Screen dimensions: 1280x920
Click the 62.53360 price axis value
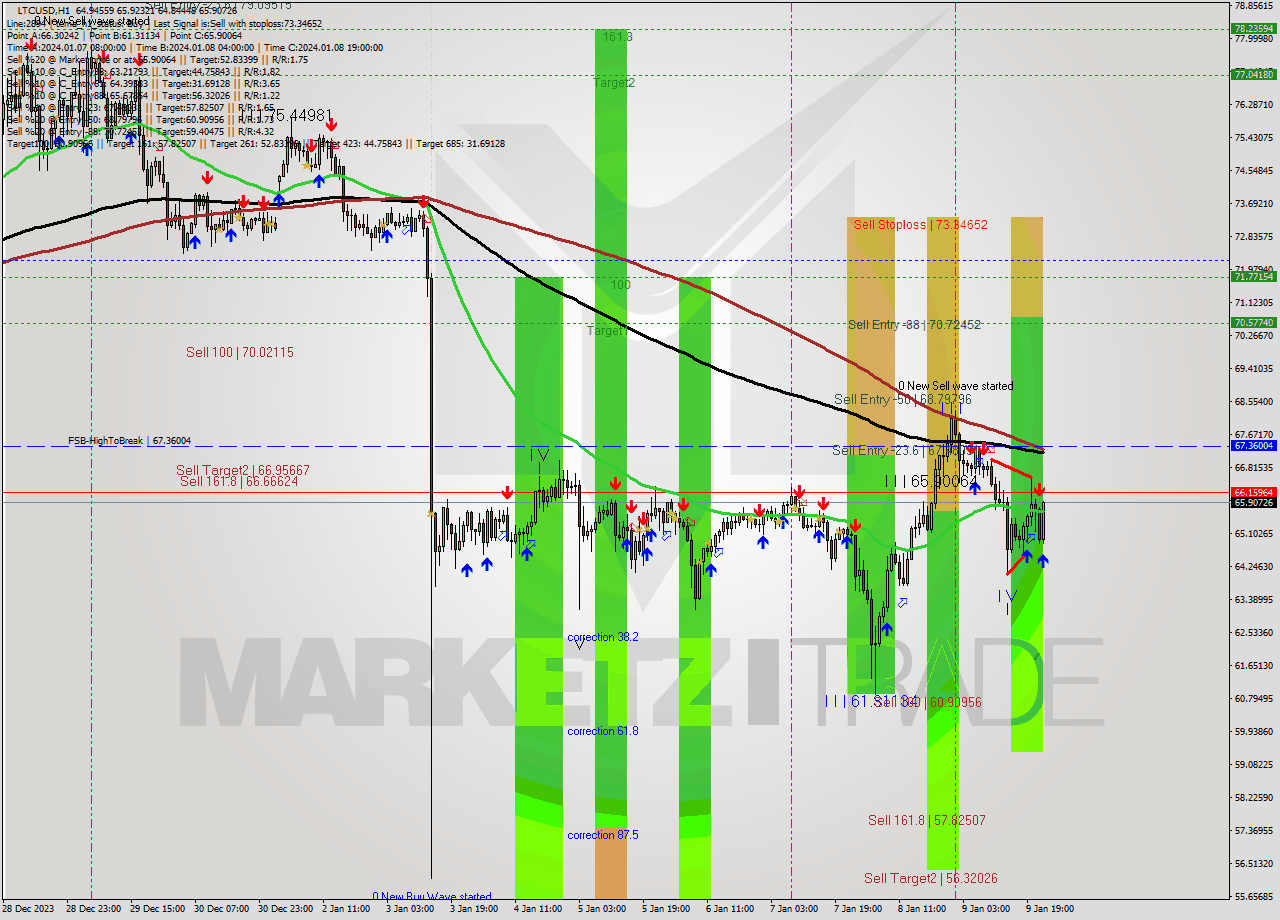pos(1254,633)
